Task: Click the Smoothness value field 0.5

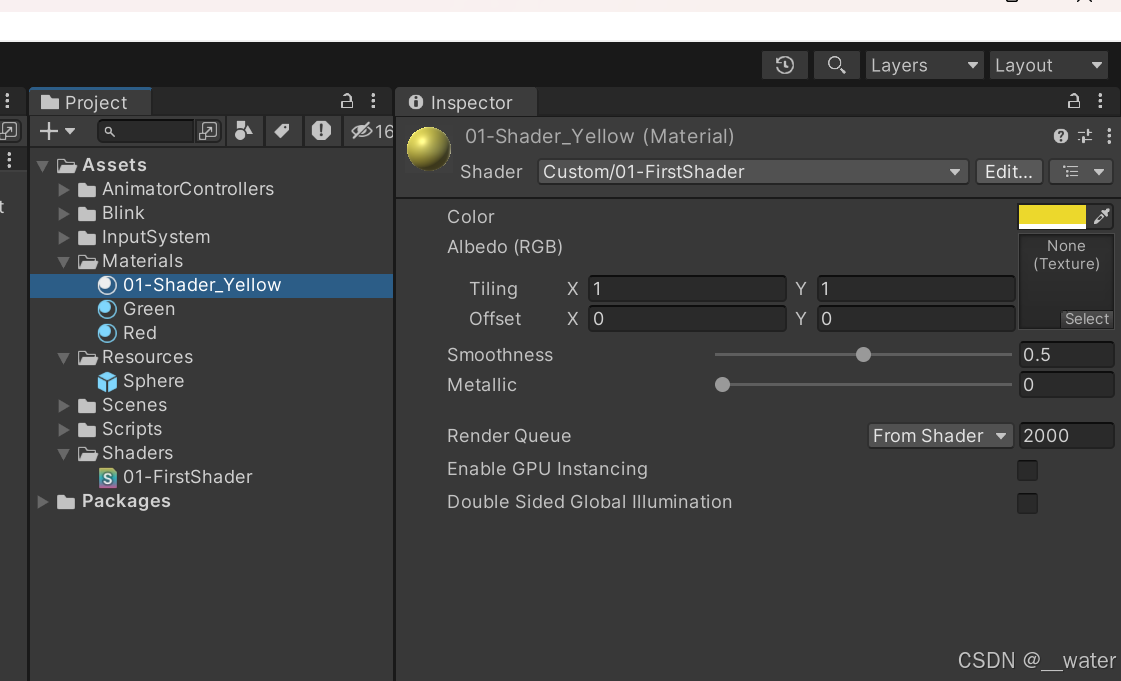Action: click(1066, 354)
